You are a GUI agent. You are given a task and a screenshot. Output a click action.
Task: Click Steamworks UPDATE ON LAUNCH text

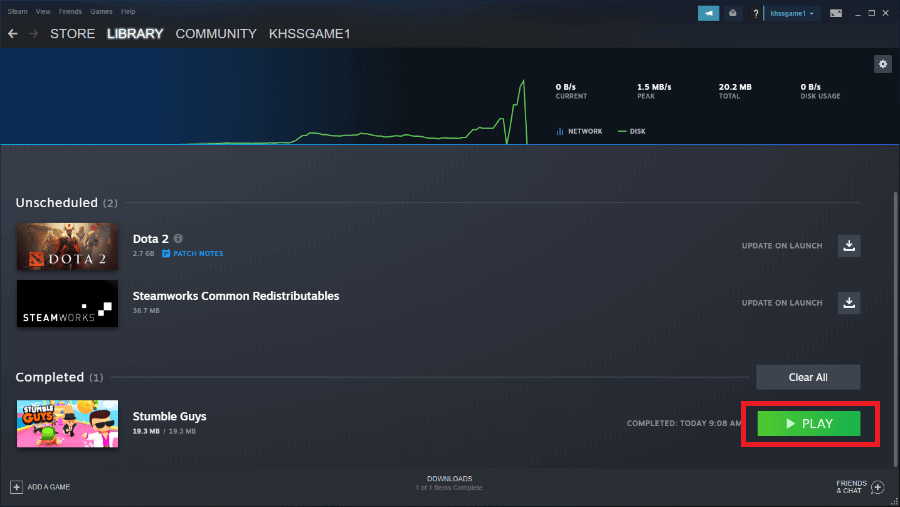click(782, 303)
